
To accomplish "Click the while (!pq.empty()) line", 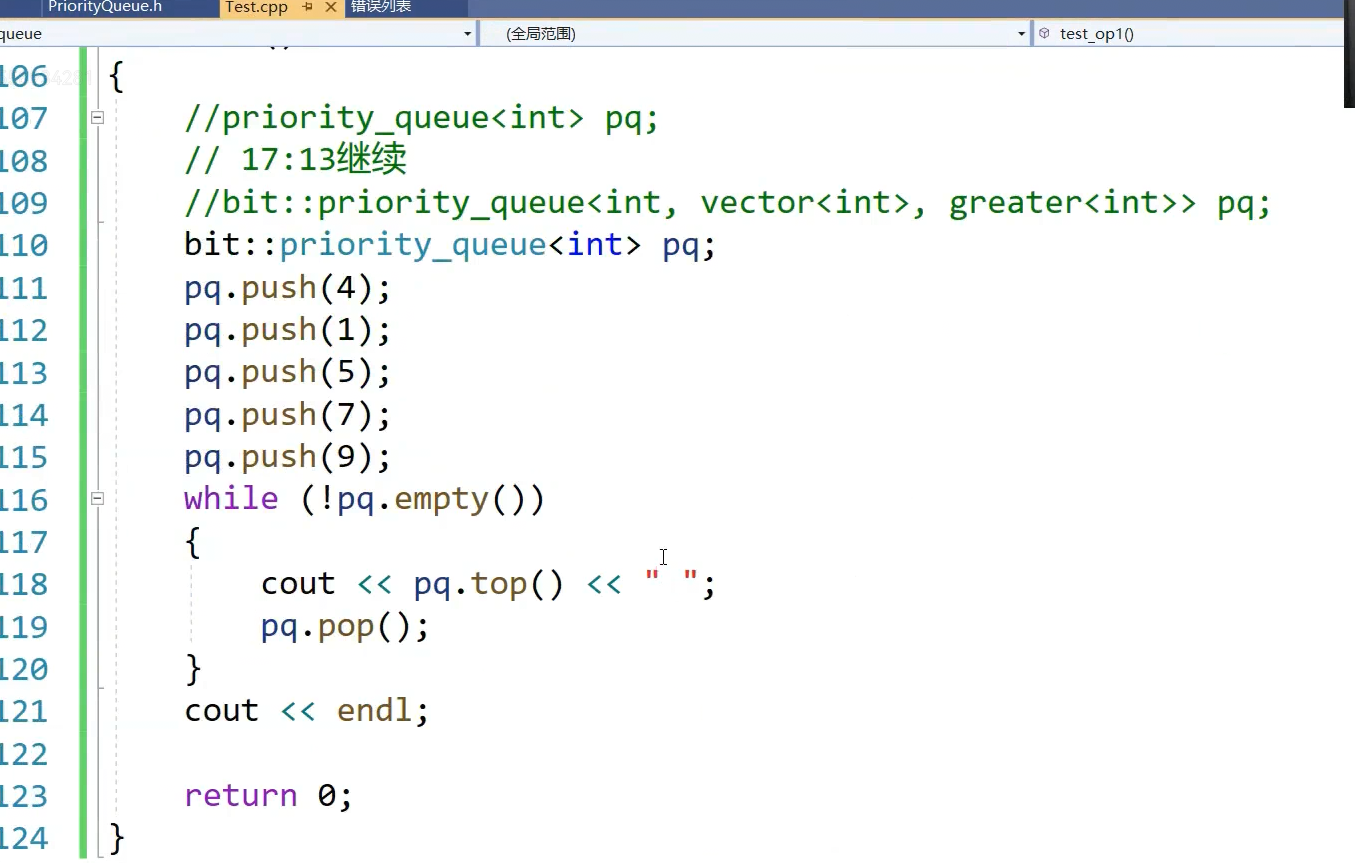I will [x=364, y=499].
